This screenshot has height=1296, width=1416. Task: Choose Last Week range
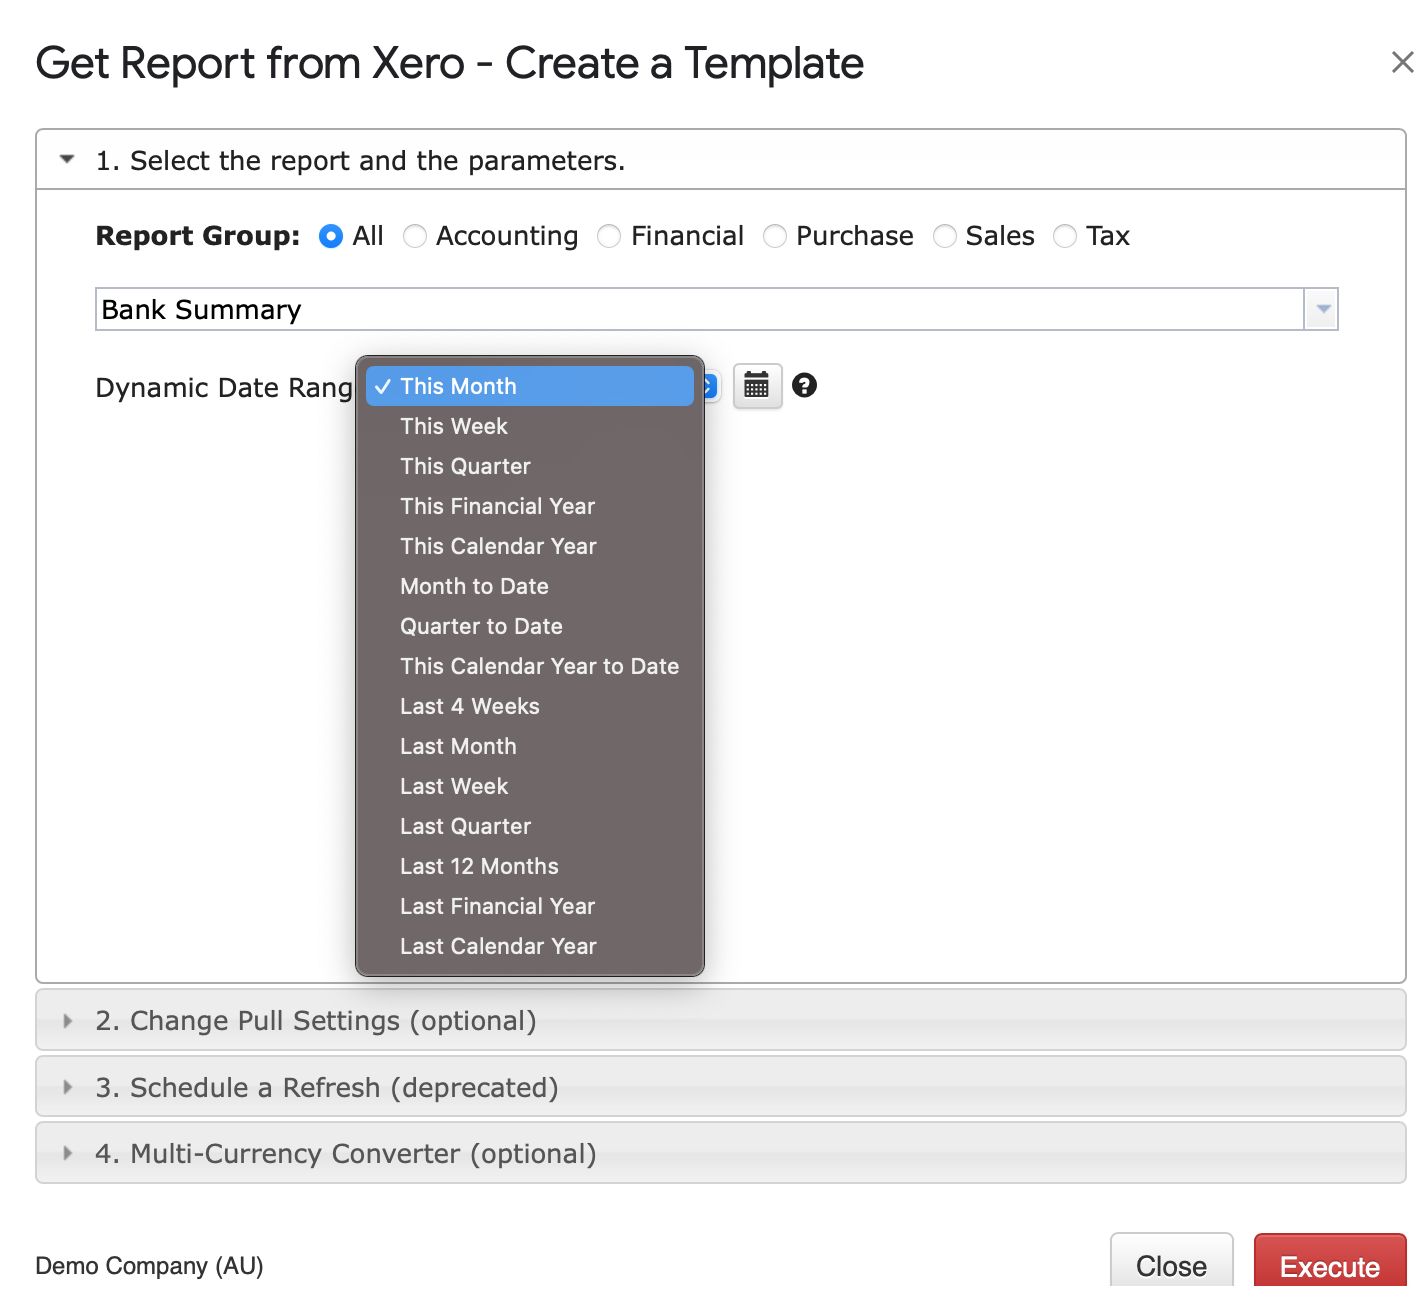(530, 786)
